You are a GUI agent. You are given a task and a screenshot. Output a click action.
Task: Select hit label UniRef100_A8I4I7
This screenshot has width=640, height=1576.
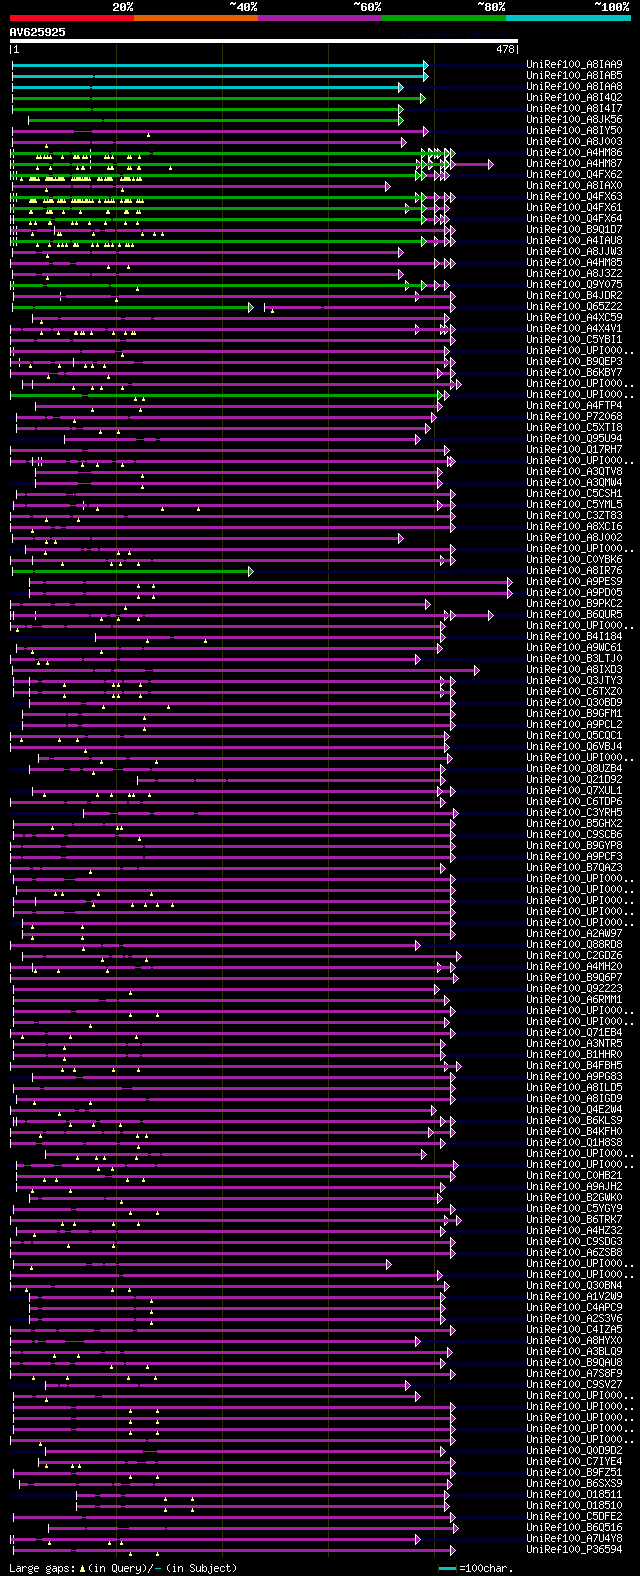[x=574, y=108]
